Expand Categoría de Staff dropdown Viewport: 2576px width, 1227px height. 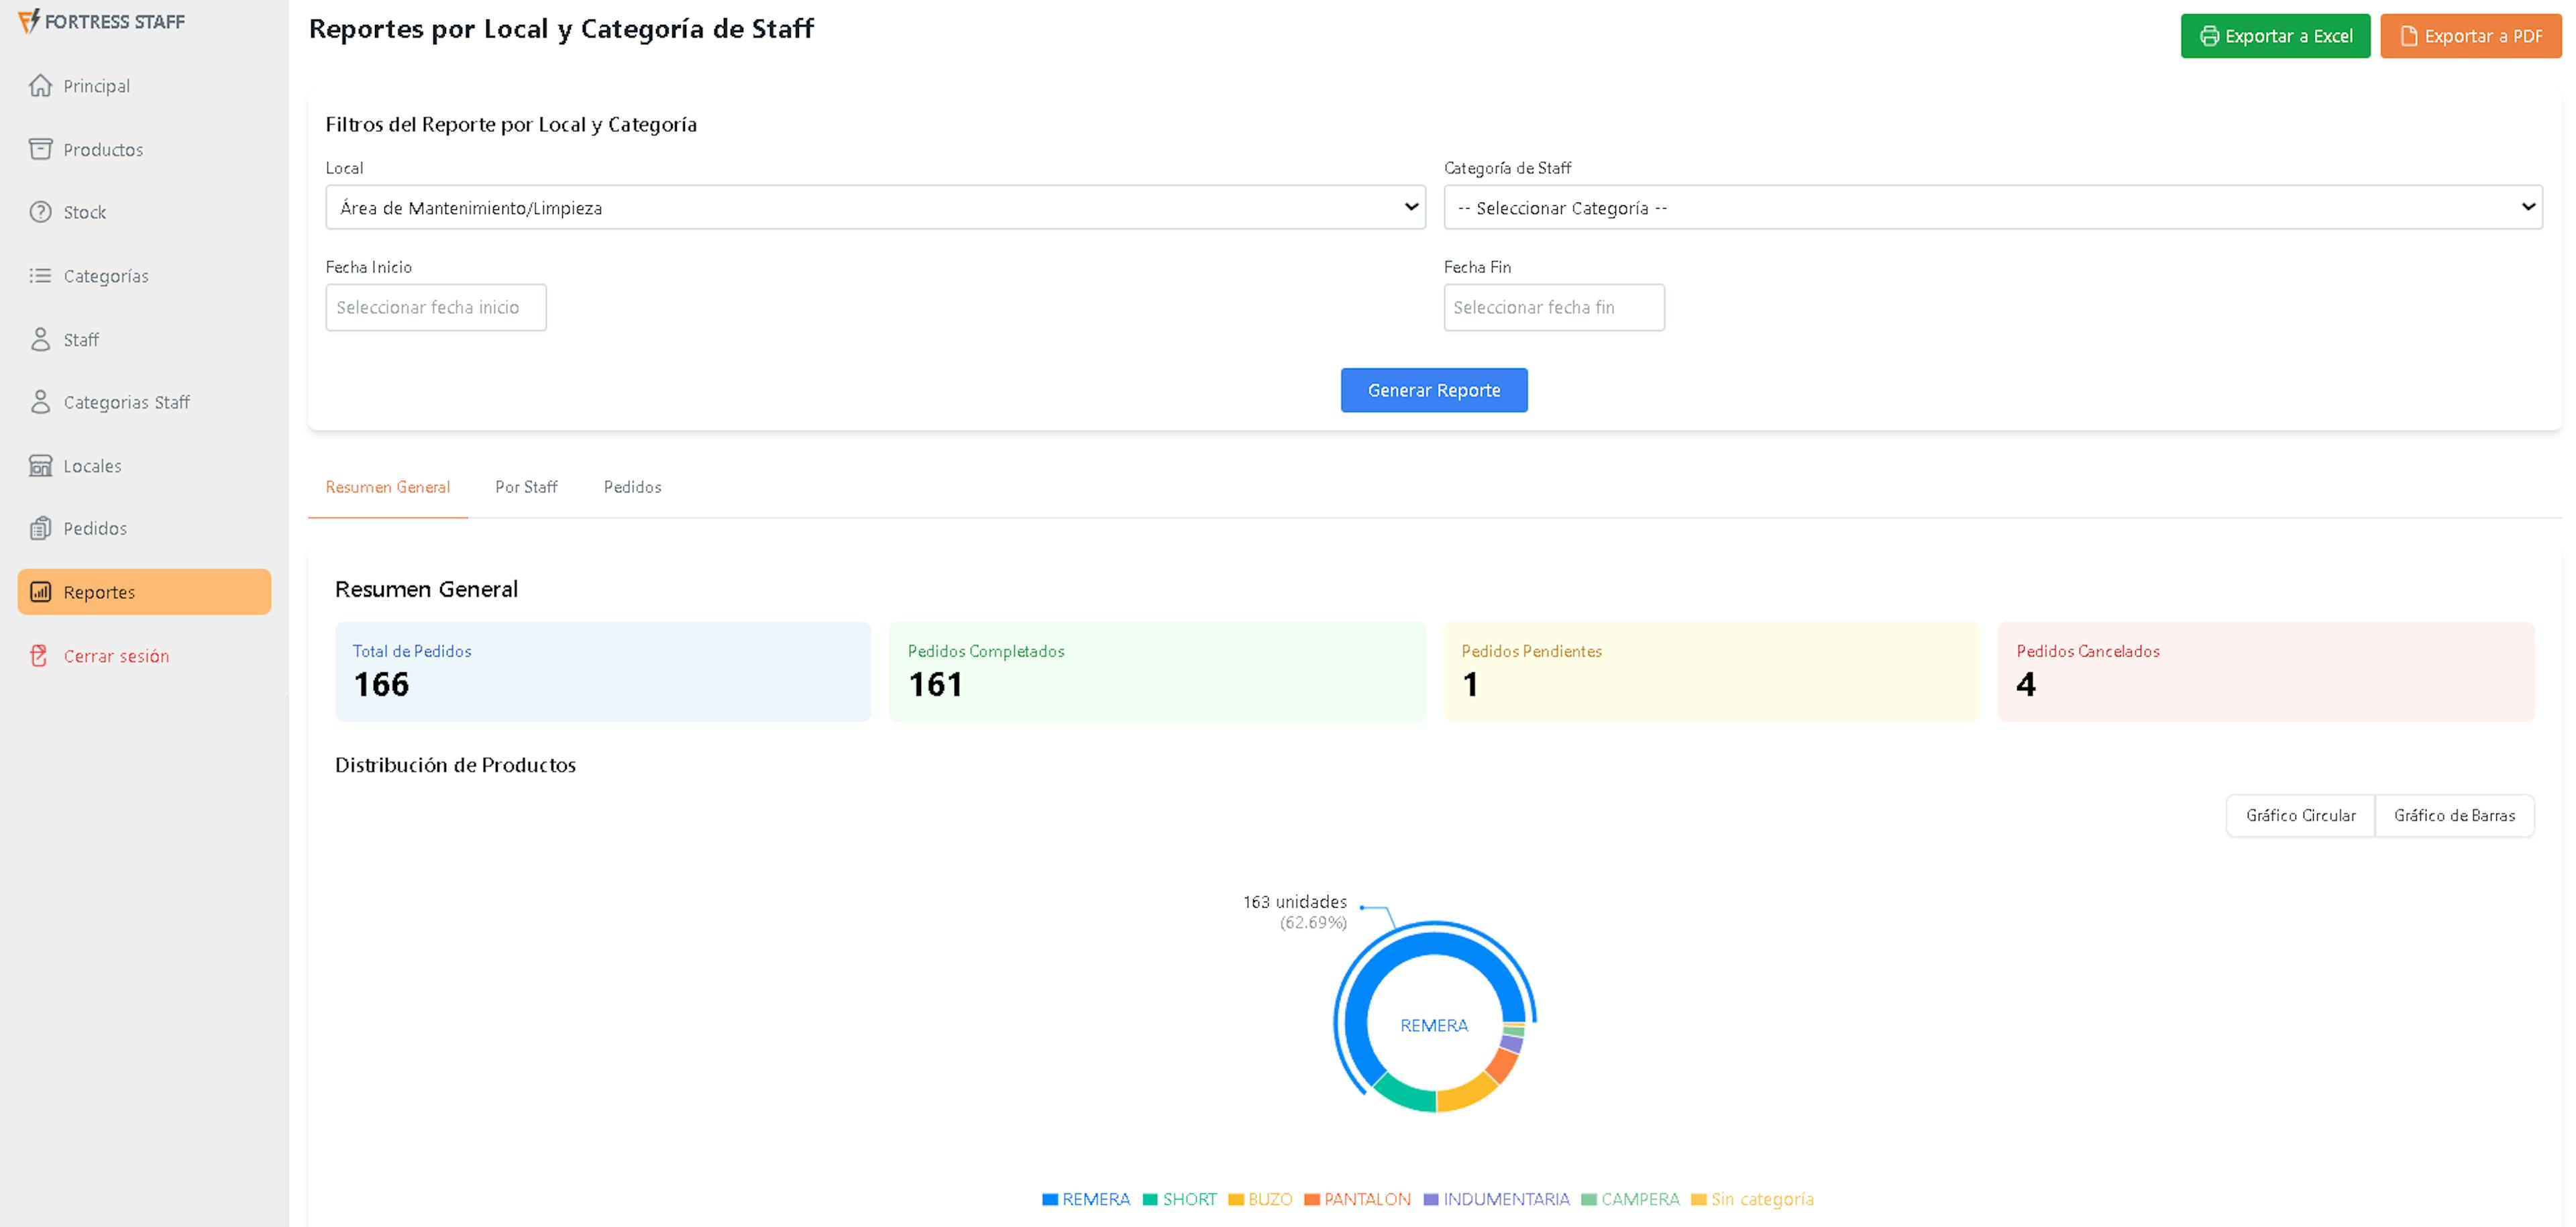click(1992, 208)
